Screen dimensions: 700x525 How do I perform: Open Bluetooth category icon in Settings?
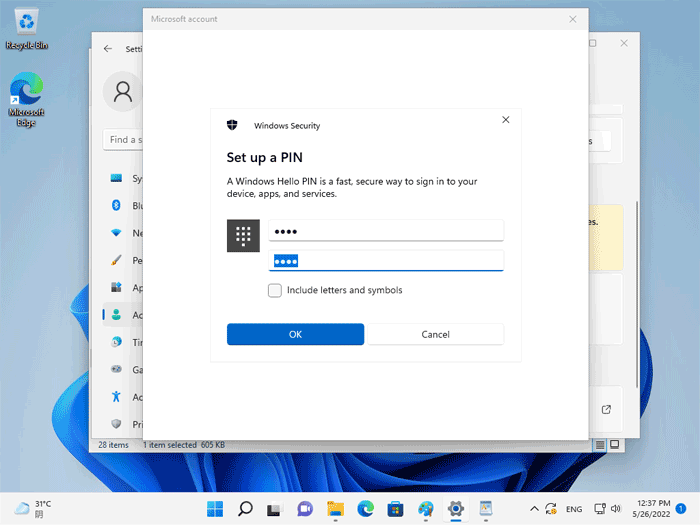(x=116, y=205)
